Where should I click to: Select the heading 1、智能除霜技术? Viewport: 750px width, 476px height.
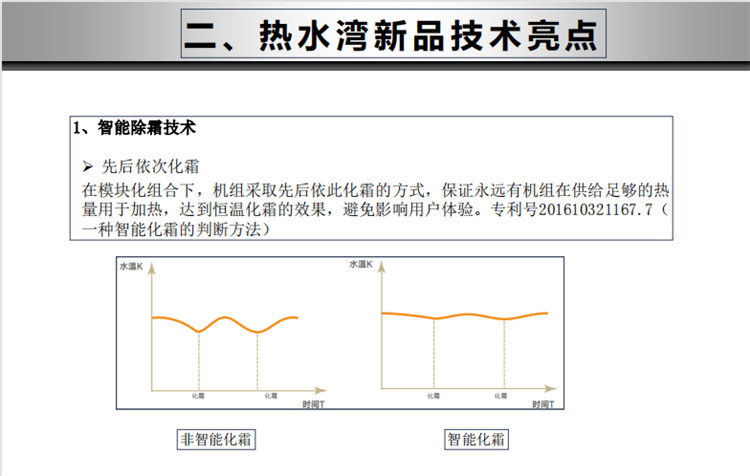[x=134, y=128]
